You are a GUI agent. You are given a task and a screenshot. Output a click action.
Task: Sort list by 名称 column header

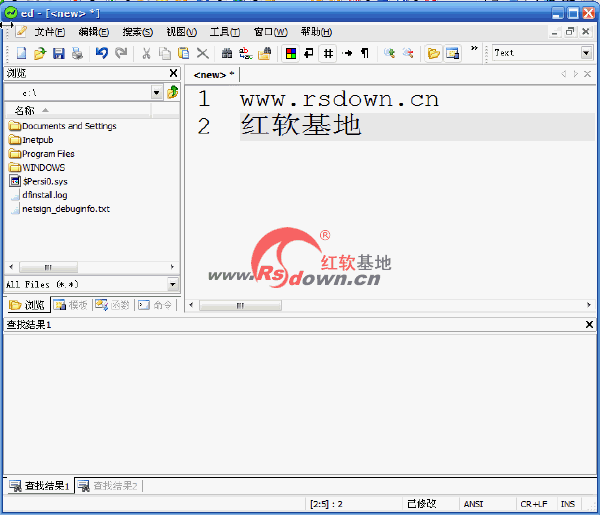(x=78, y=111)
